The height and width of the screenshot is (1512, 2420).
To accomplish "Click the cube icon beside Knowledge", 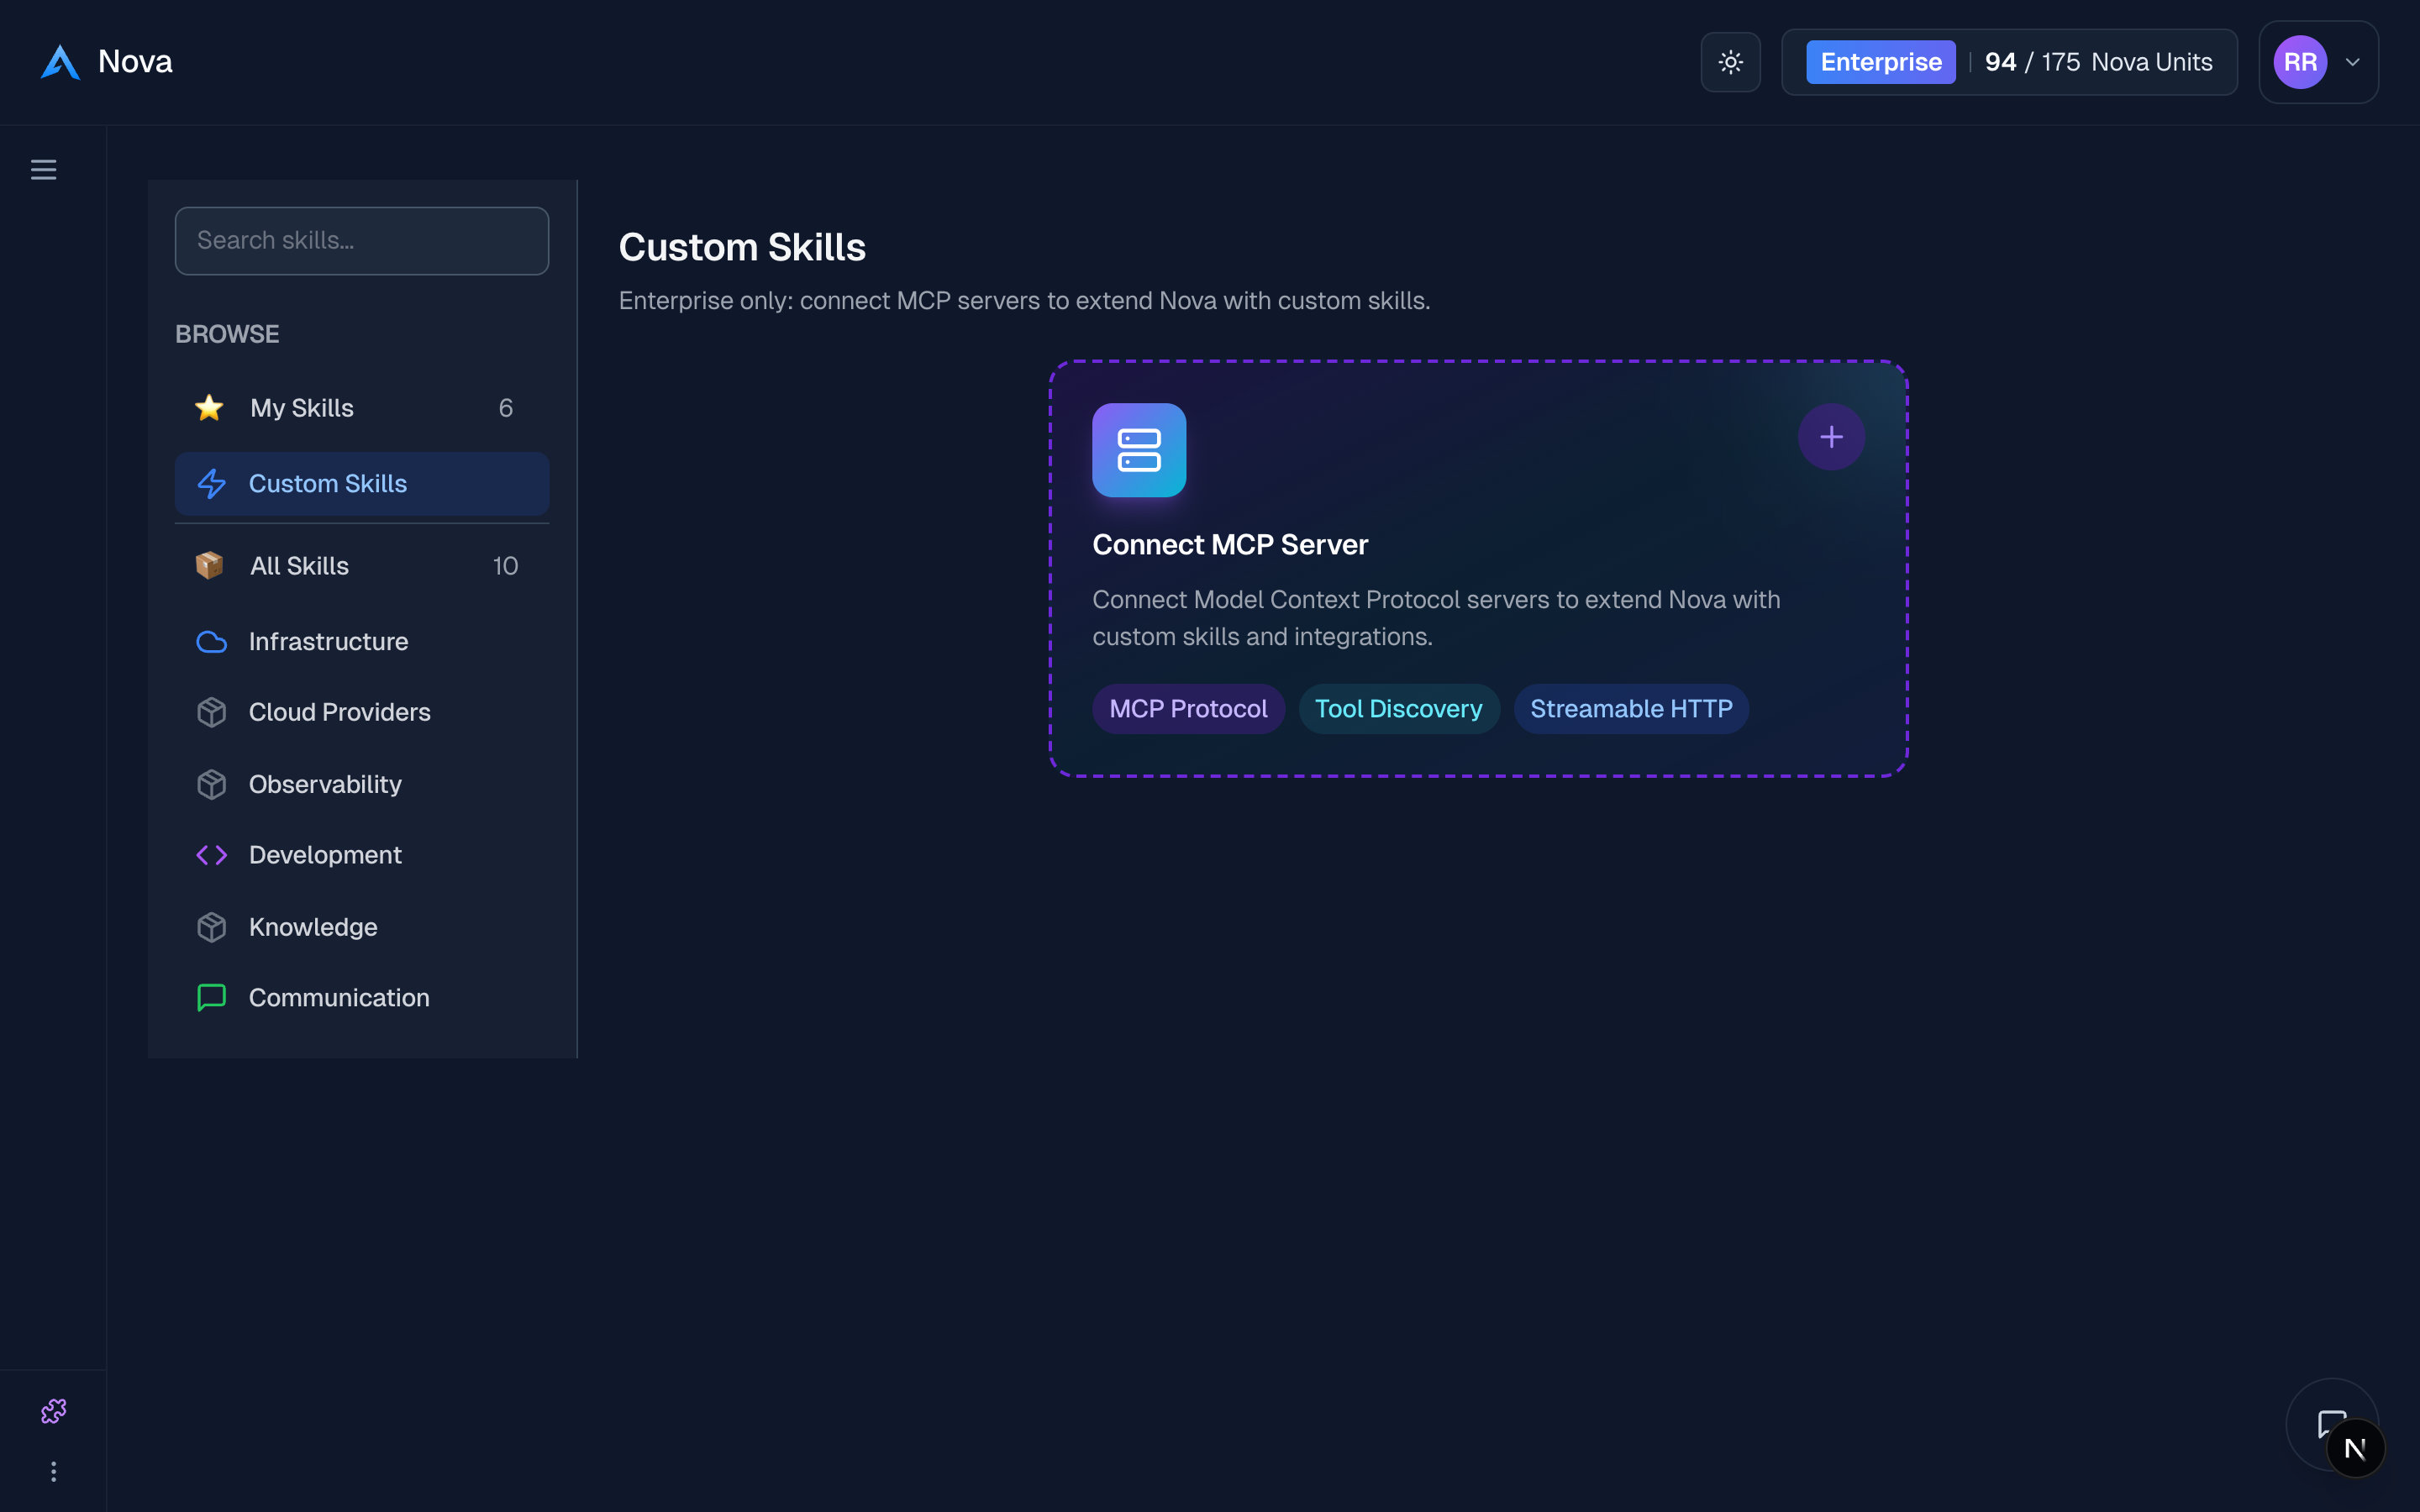I will pos(211,928).
